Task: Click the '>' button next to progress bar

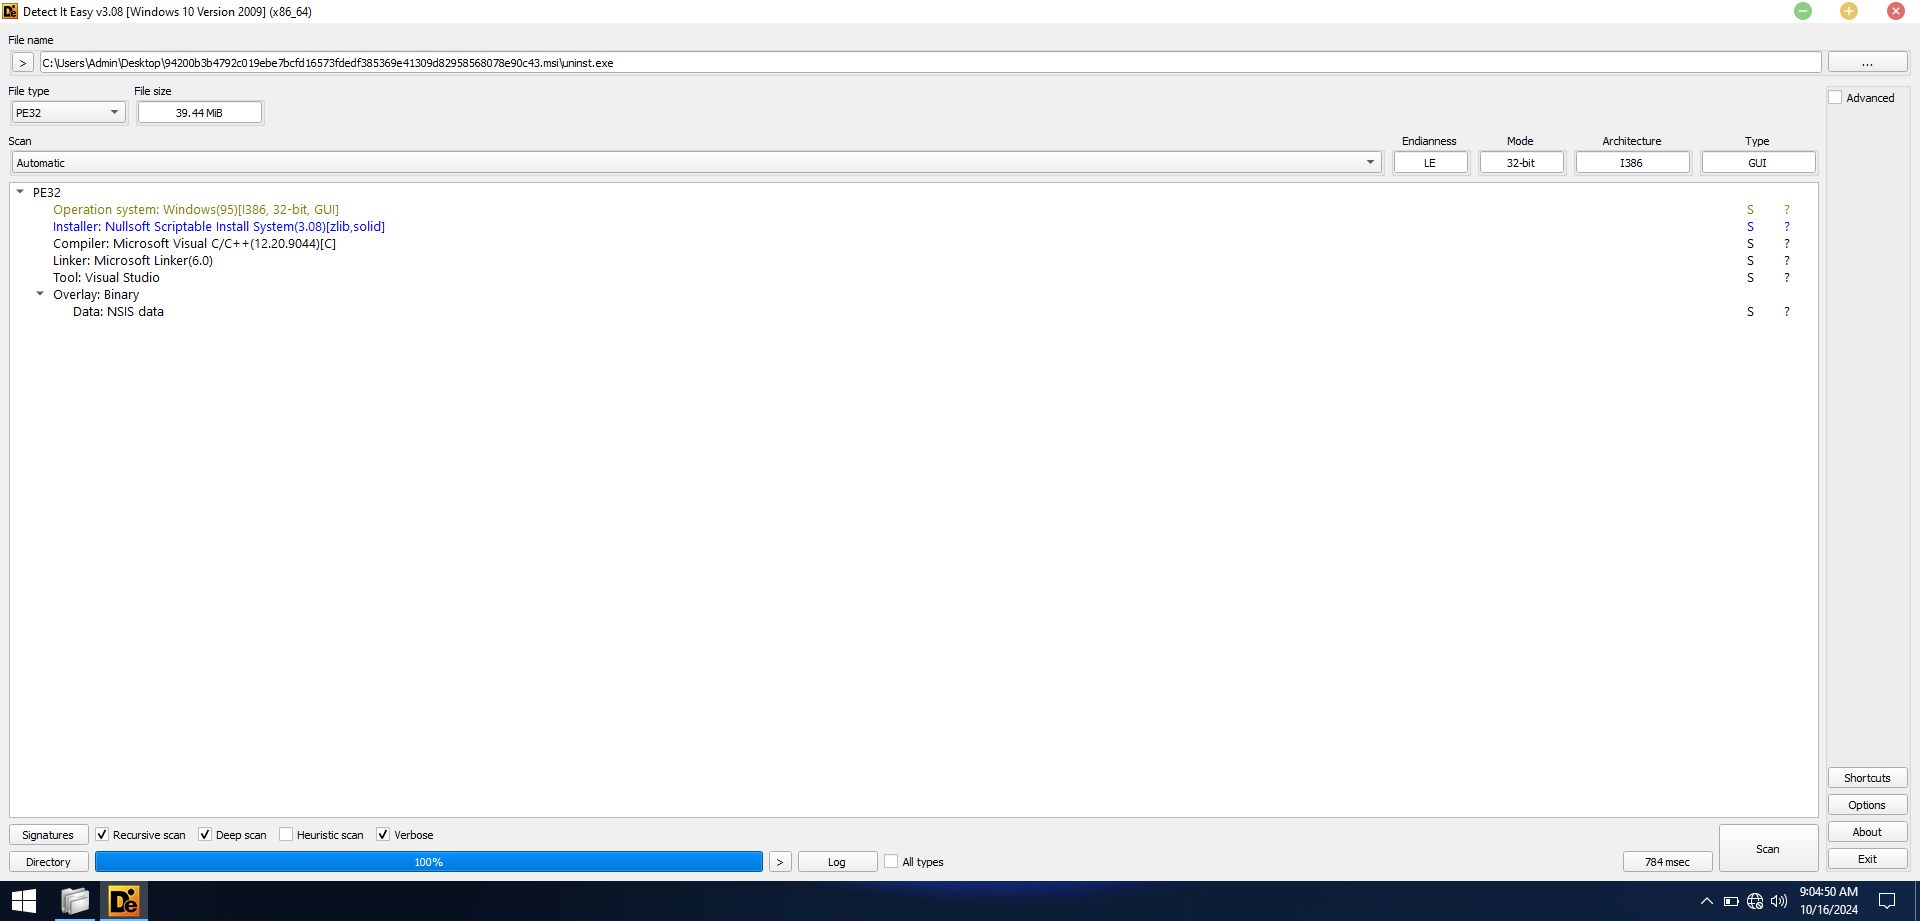Action: click(x=780, y=862)
